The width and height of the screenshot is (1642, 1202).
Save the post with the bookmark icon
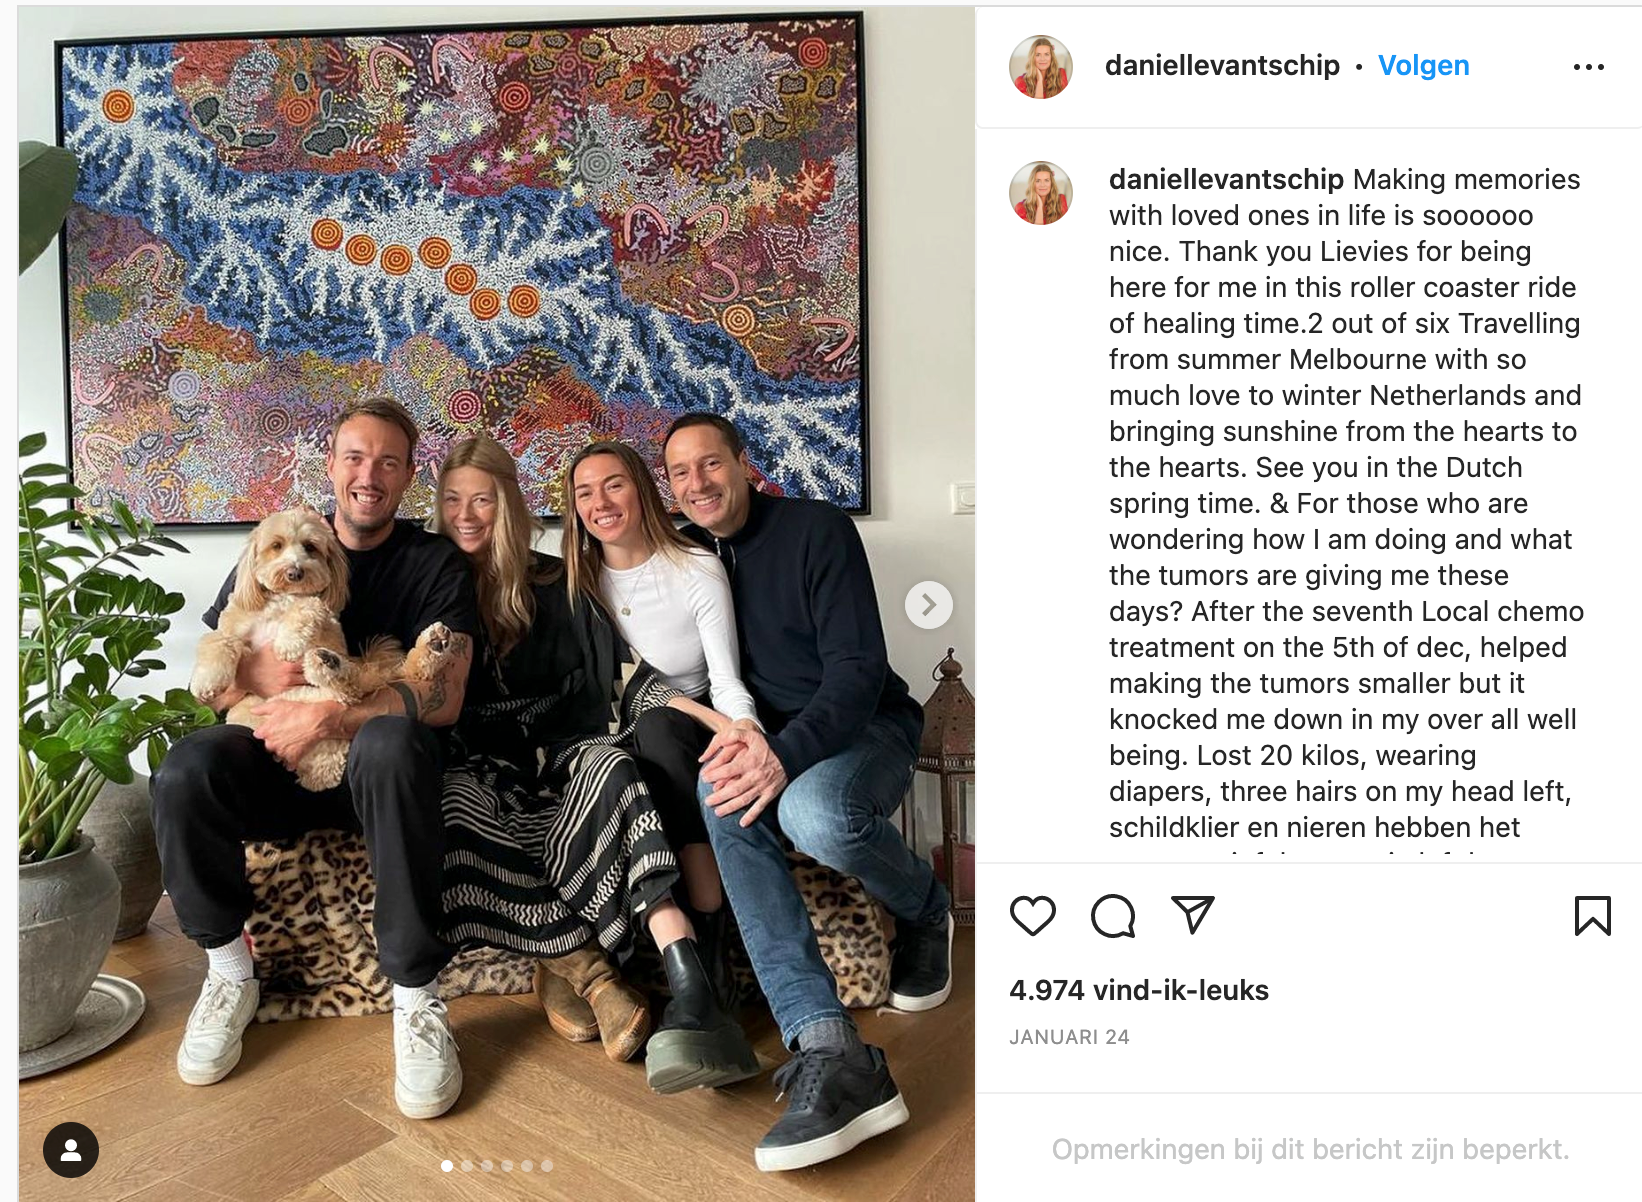pos(1593,915)
